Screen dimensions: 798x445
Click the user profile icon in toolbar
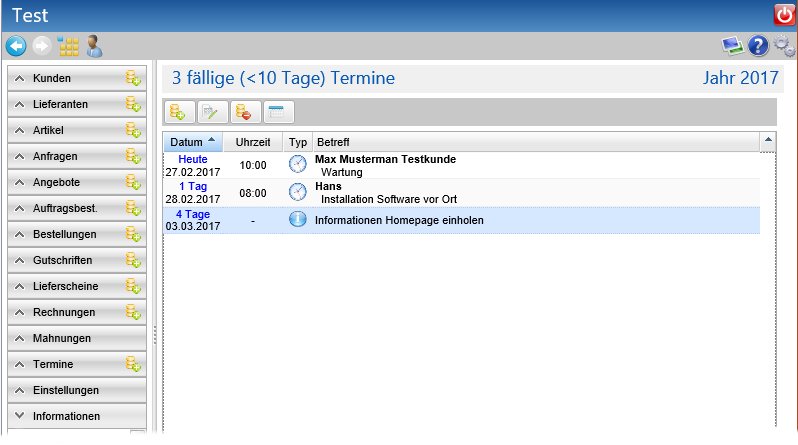pos(95,46)
